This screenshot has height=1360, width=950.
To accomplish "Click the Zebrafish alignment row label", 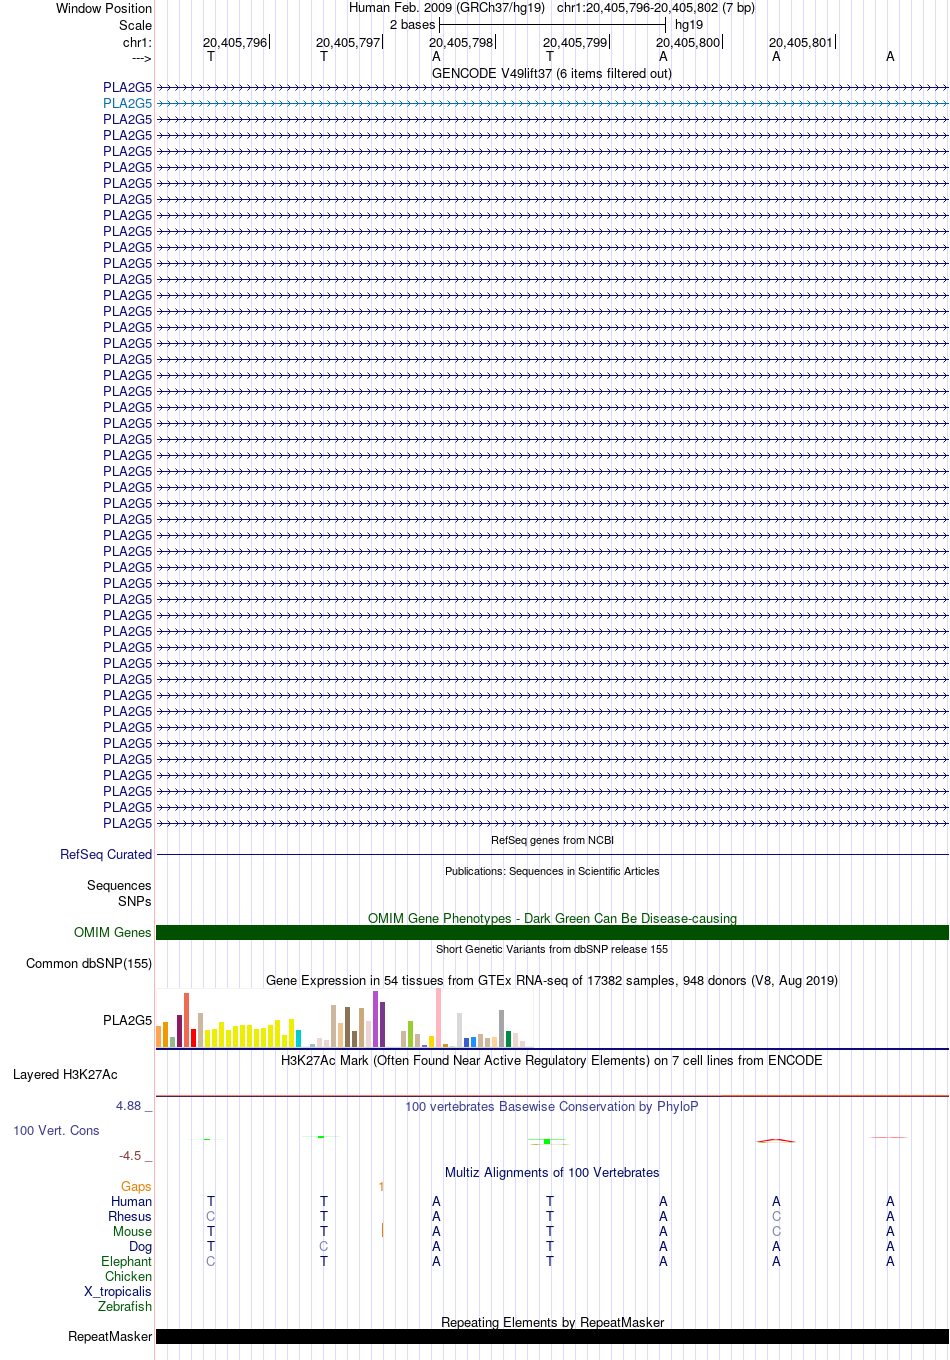I will click(125, 1307).
